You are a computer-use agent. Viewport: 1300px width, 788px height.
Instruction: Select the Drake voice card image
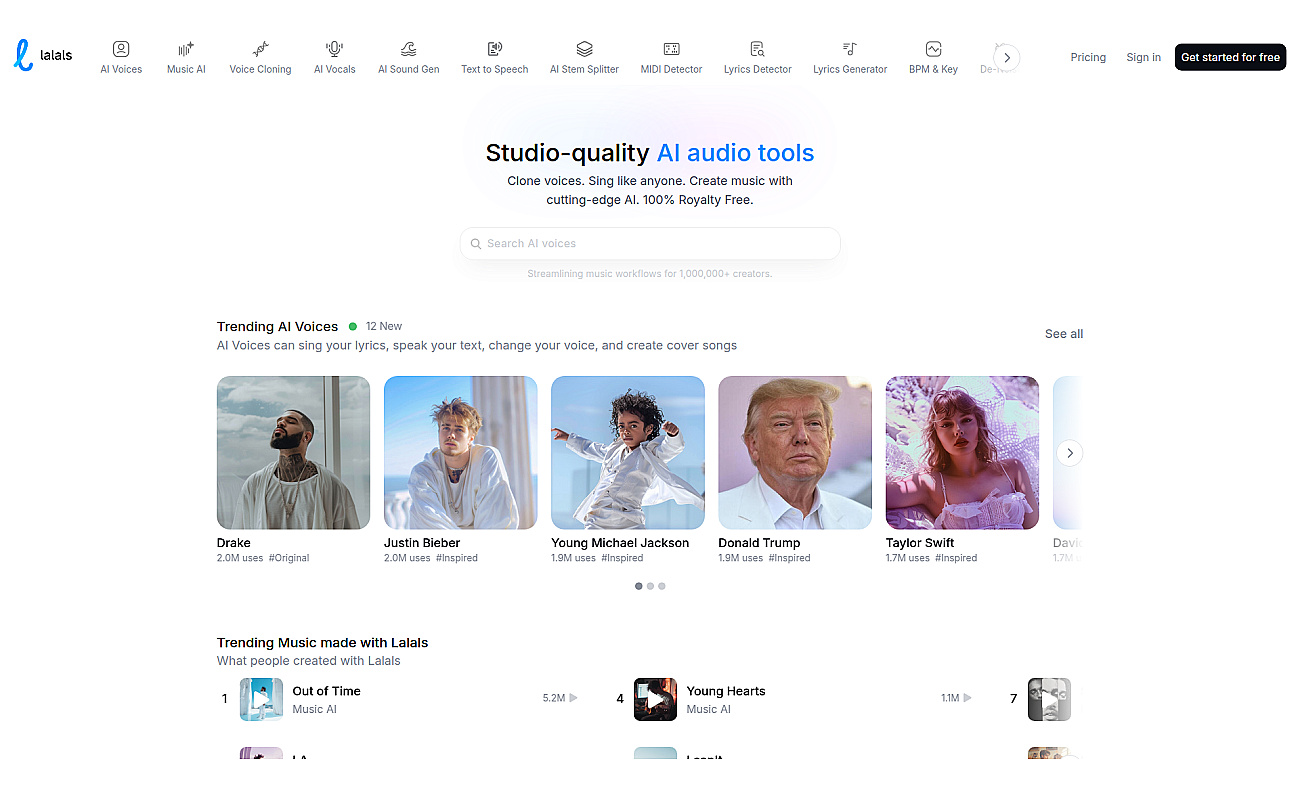coord(293,452)
